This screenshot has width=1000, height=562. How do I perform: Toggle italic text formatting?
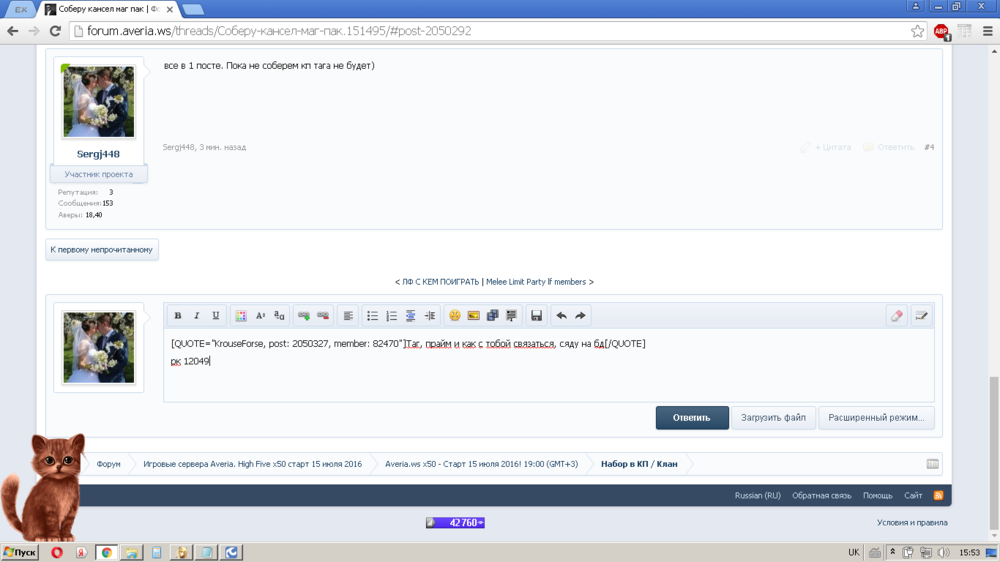click(197, 316)
